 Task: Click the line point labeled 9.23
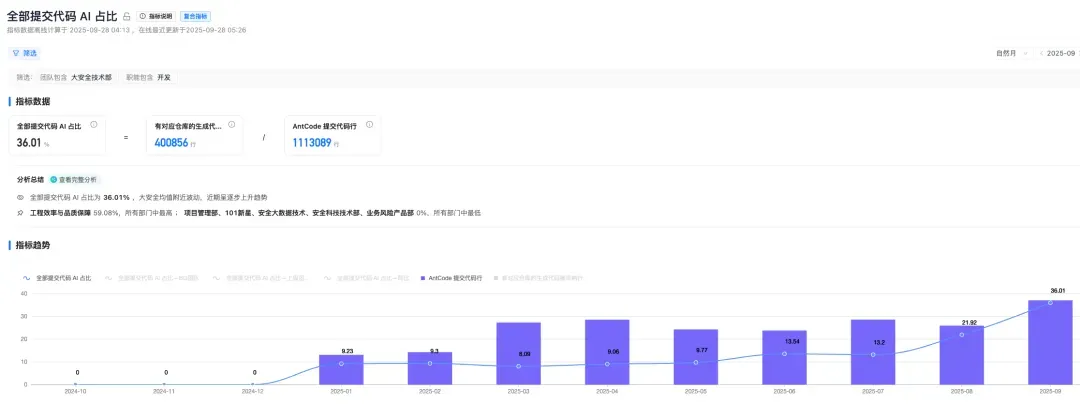pos(341,363)
